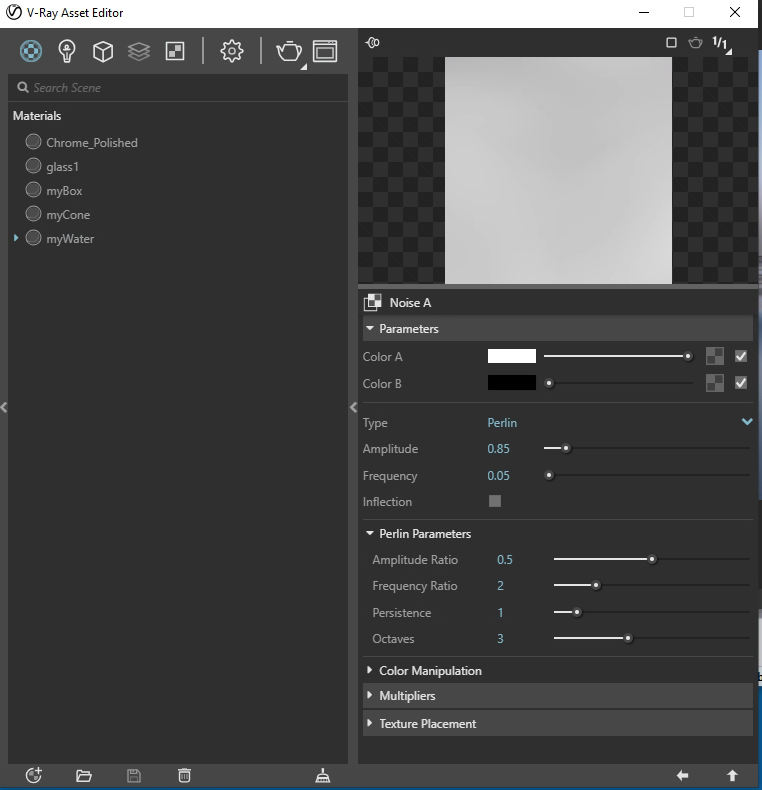The height and width of the screenshot is (790, 762).
Task: Add a new asset with plus icon
Action: coord(34,775)
